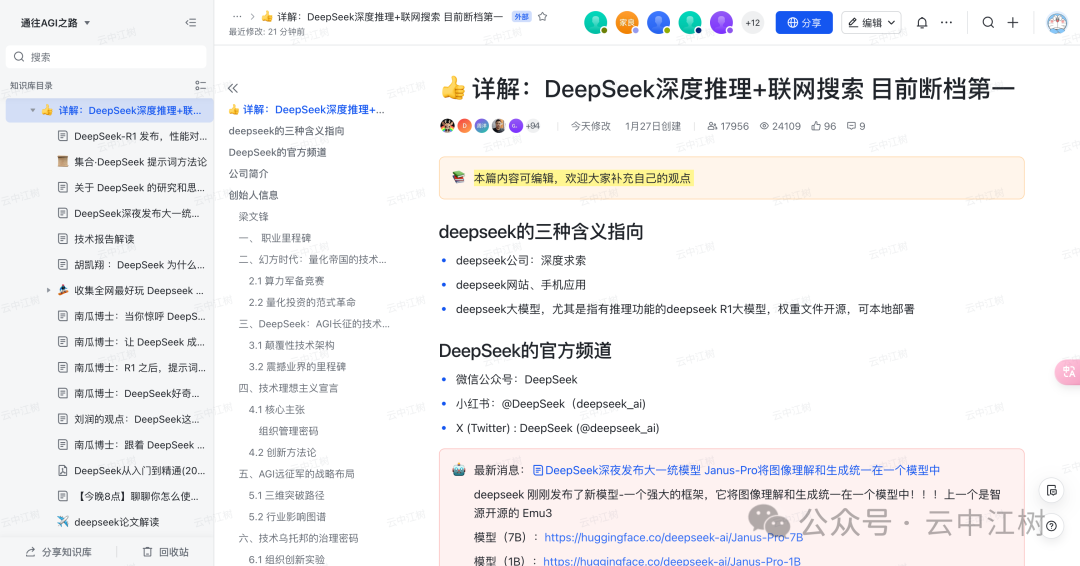
Task: Open the help question mark button
Action: point(1051,526)
